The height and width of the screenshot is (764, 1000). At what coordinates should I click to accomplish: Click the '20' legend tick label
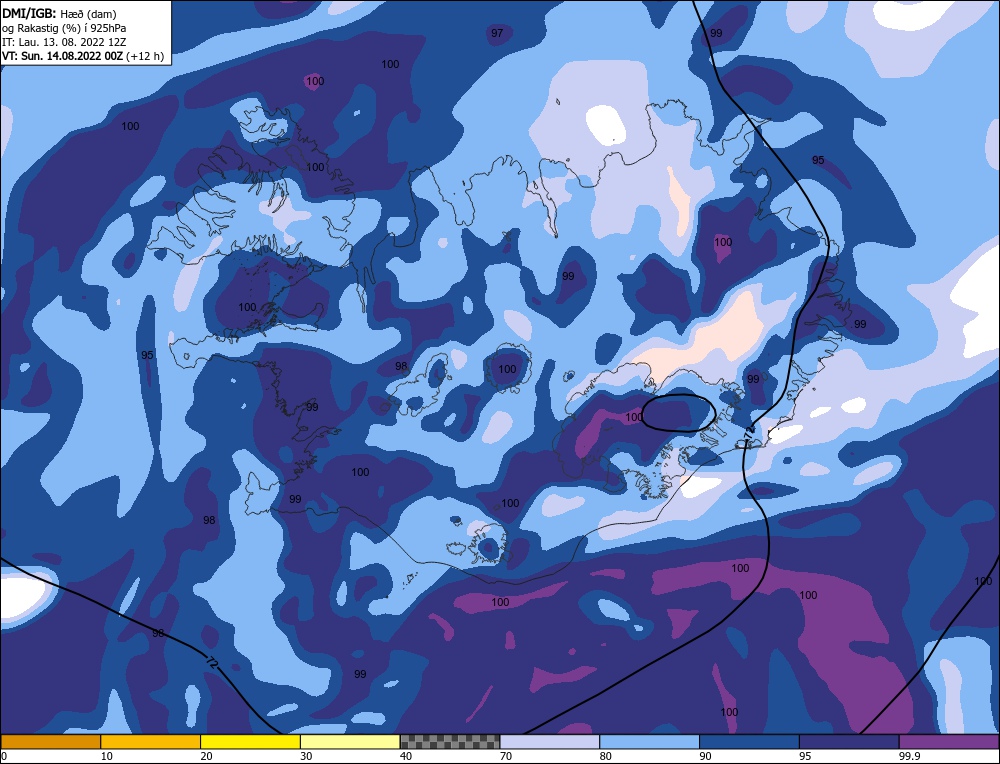[207, 756]
